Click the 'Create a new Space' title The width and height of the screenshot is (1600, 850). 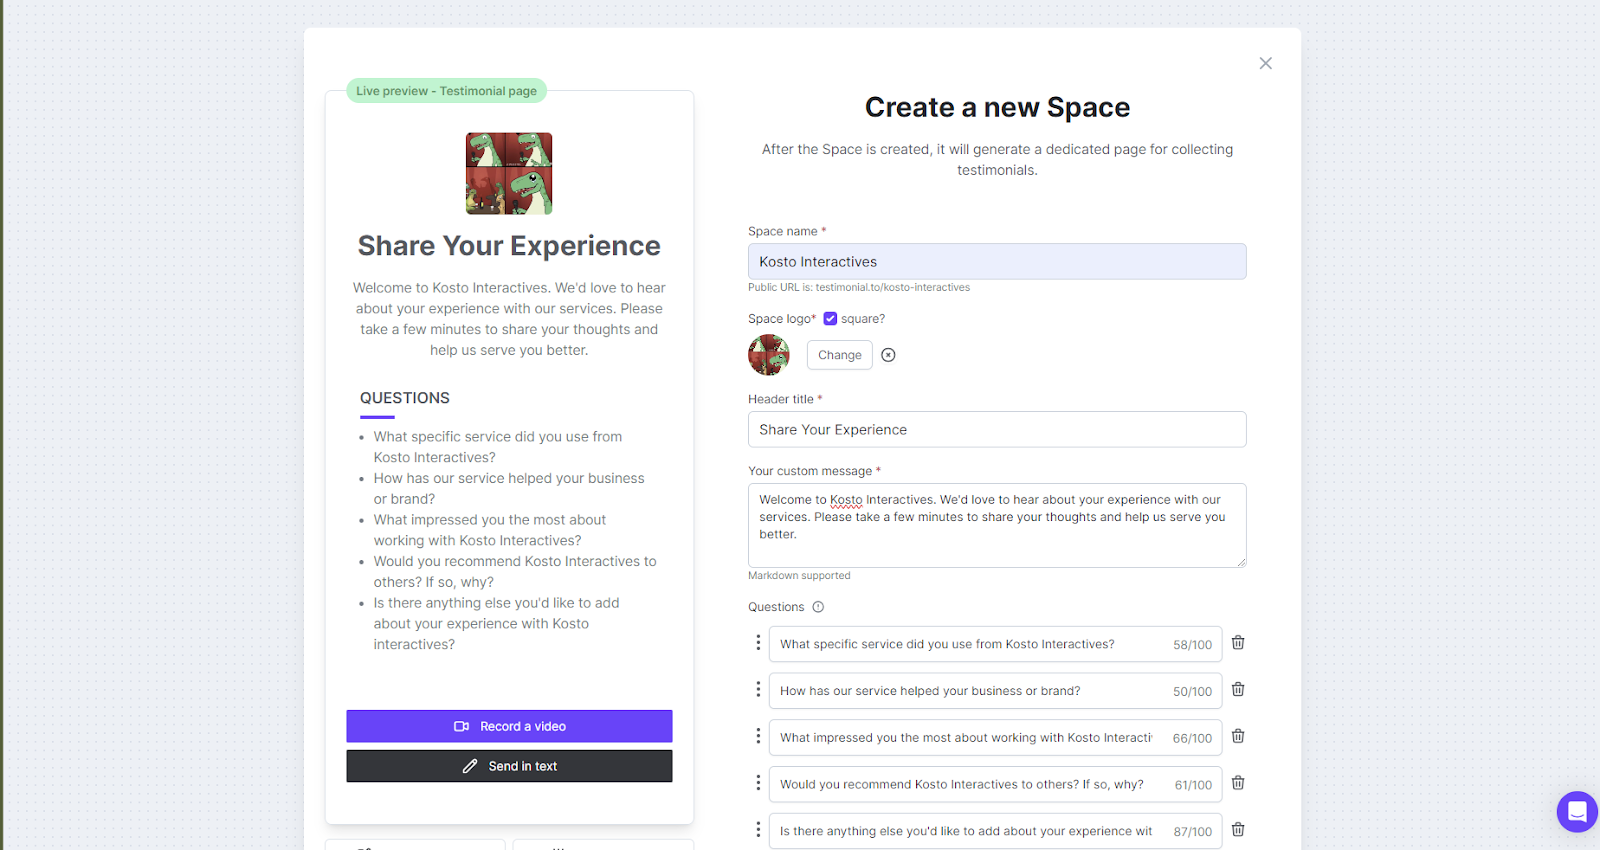click(997, 107)
